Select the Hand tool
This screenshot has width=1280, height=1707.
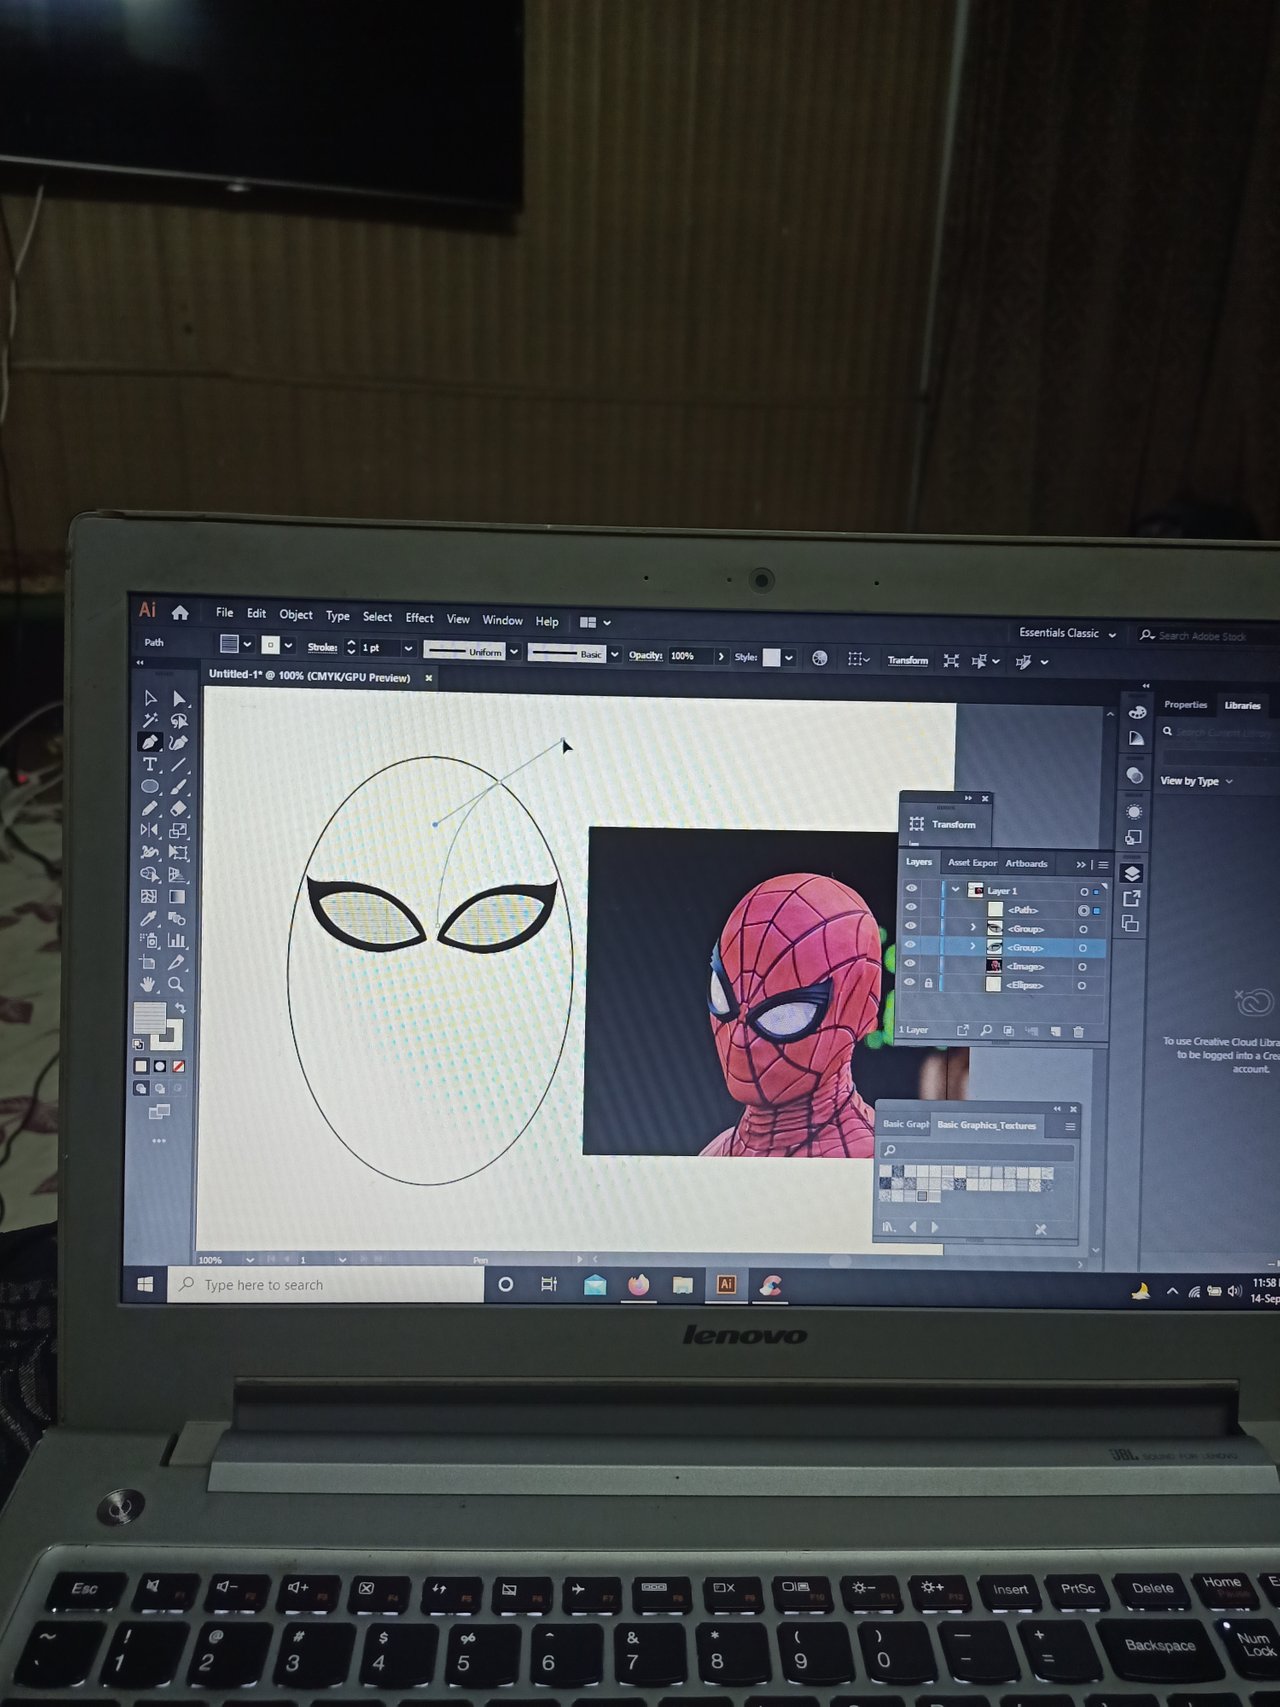click(x=148, y=984)
